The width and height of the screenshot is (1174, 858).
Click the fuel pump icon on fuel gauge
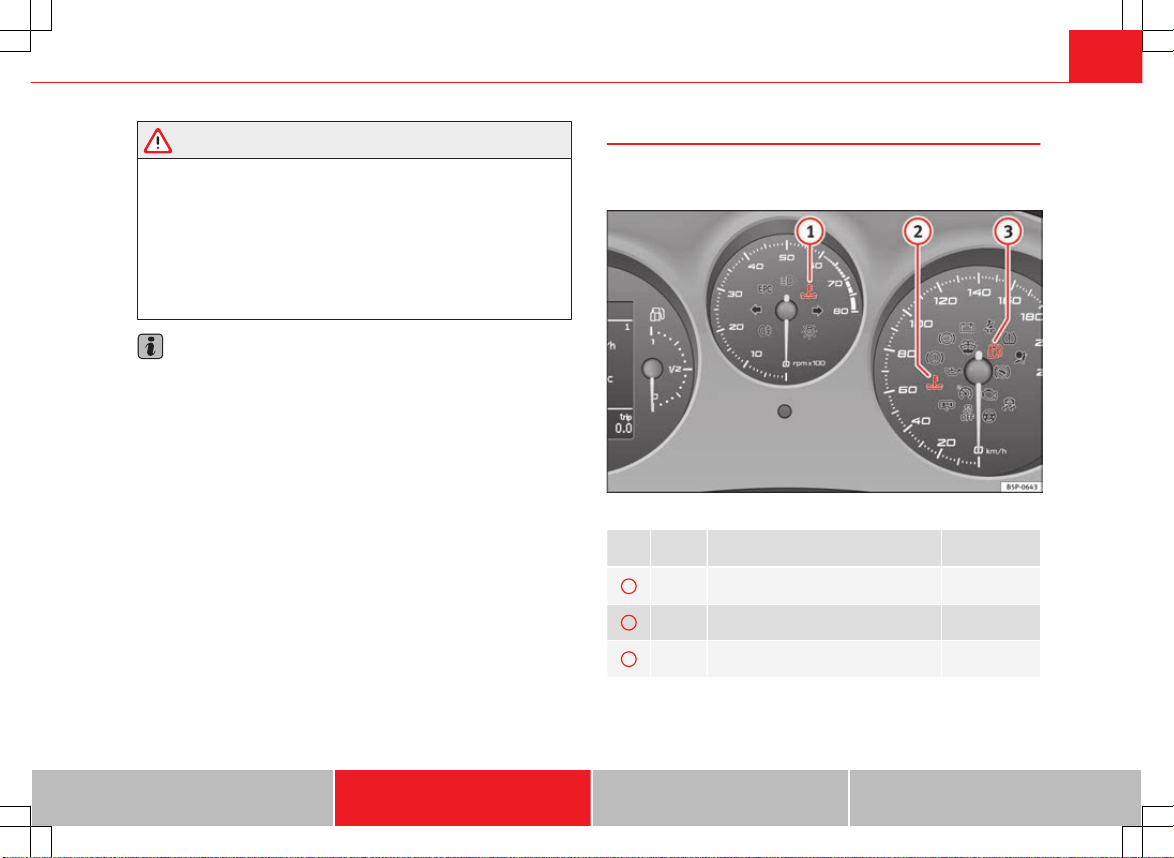coord(657,314)
